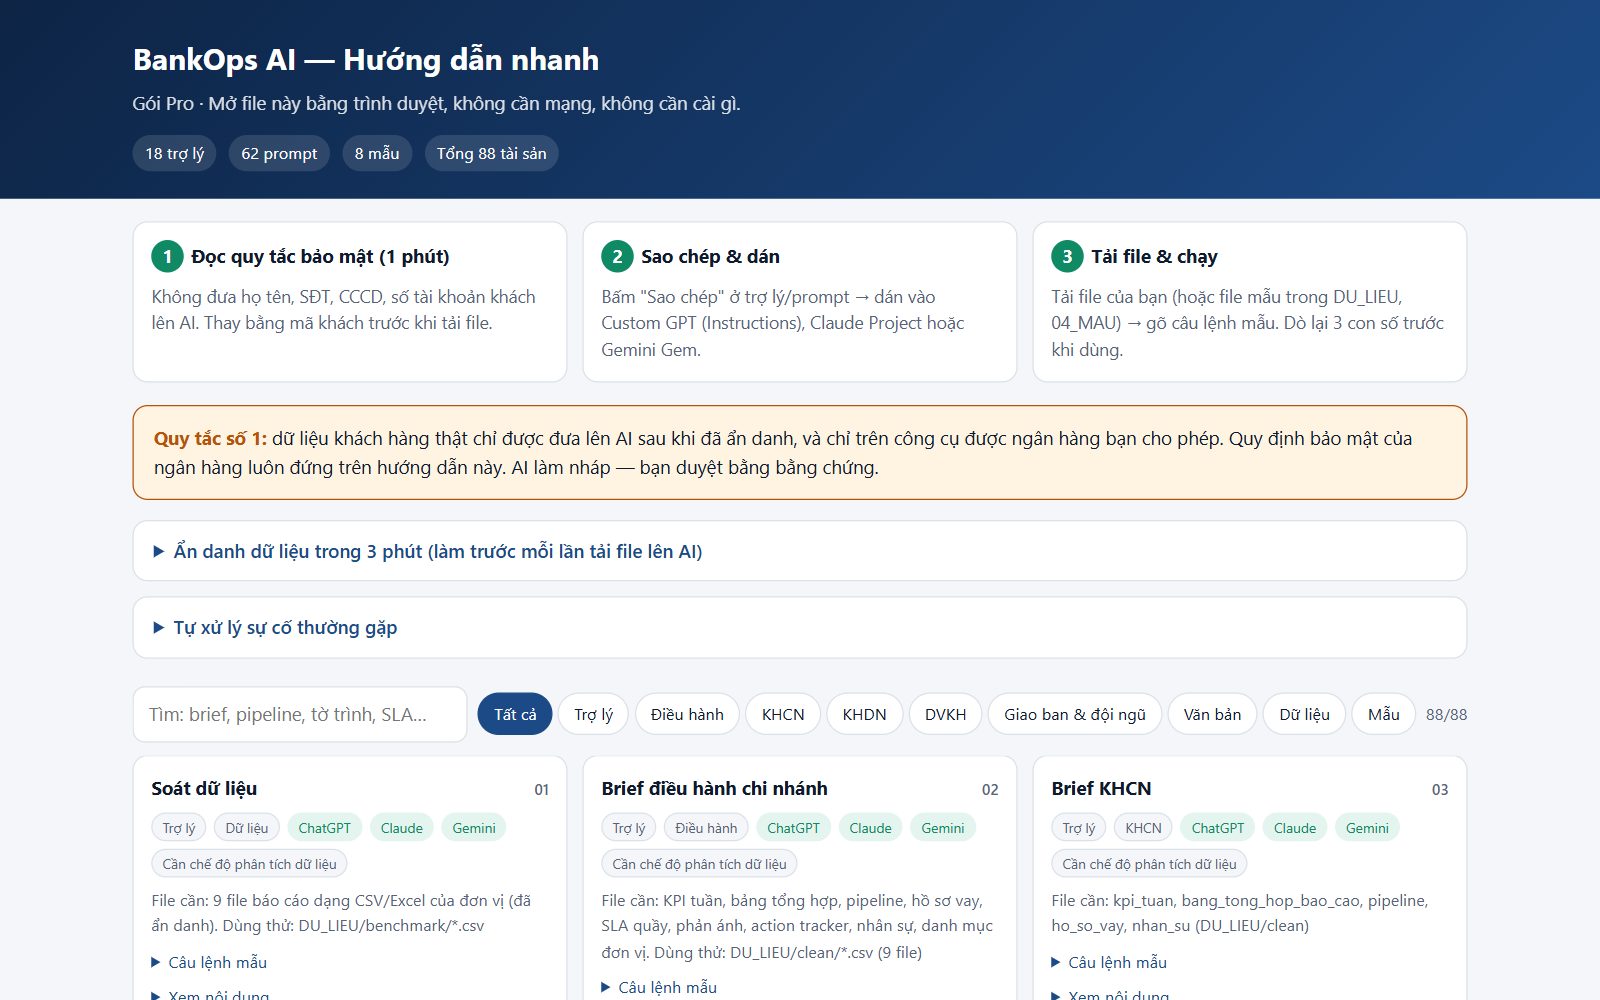Viewport: 1600px width, 1000px height.
Task: Click the BankOps AI — Hướng dẫn nhanh title
Action: click(366, 60)
